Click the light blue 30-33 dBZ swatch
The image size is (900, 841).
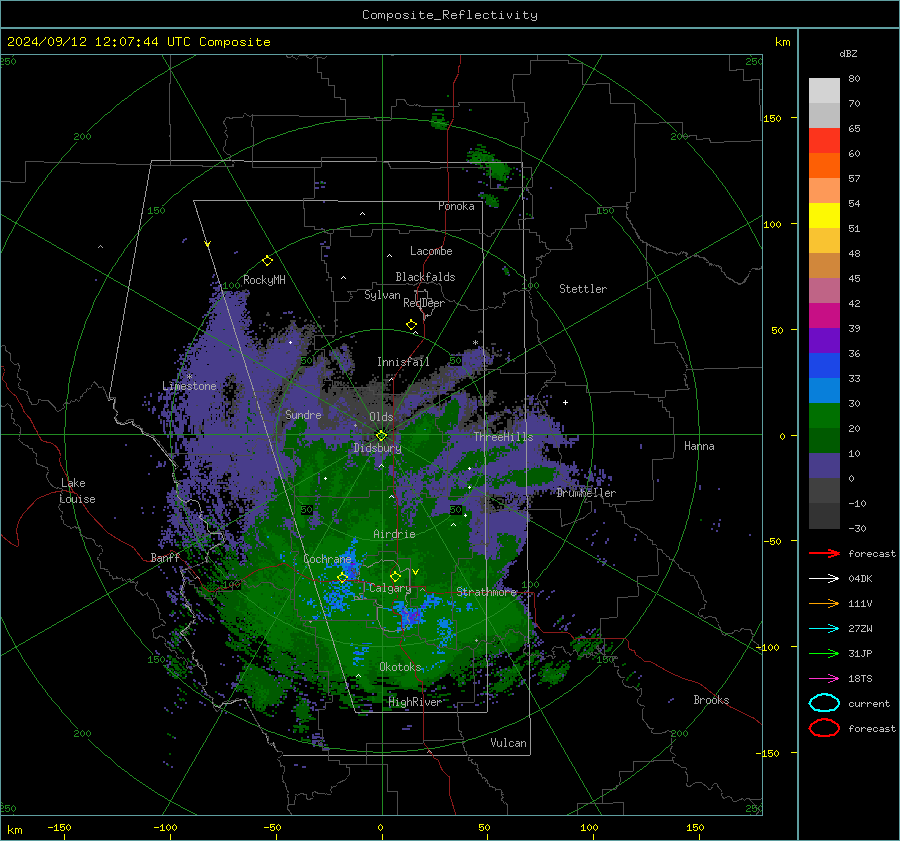824,391
